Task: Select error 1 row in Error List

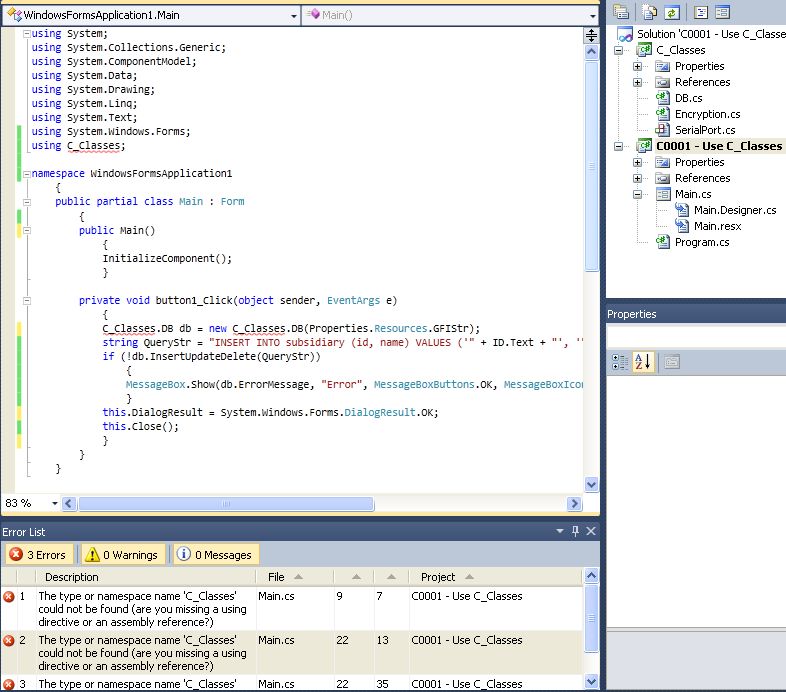Action: pos(292,609)
